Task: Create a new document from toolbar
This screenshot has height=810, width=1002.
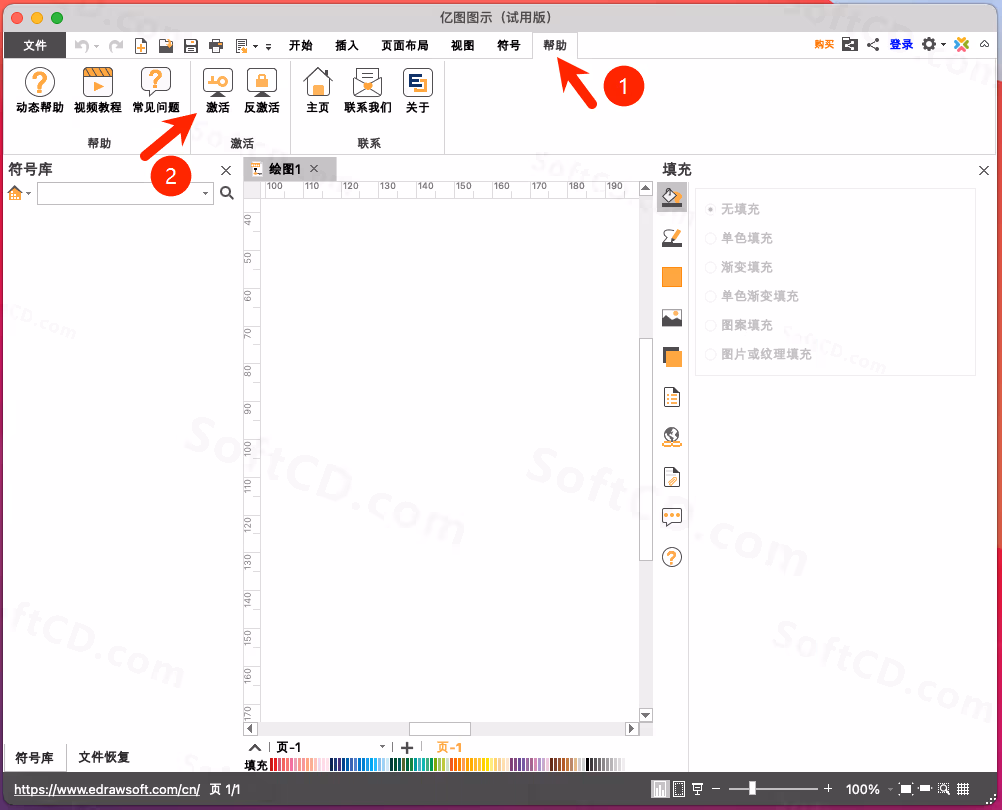Action: 141,45
